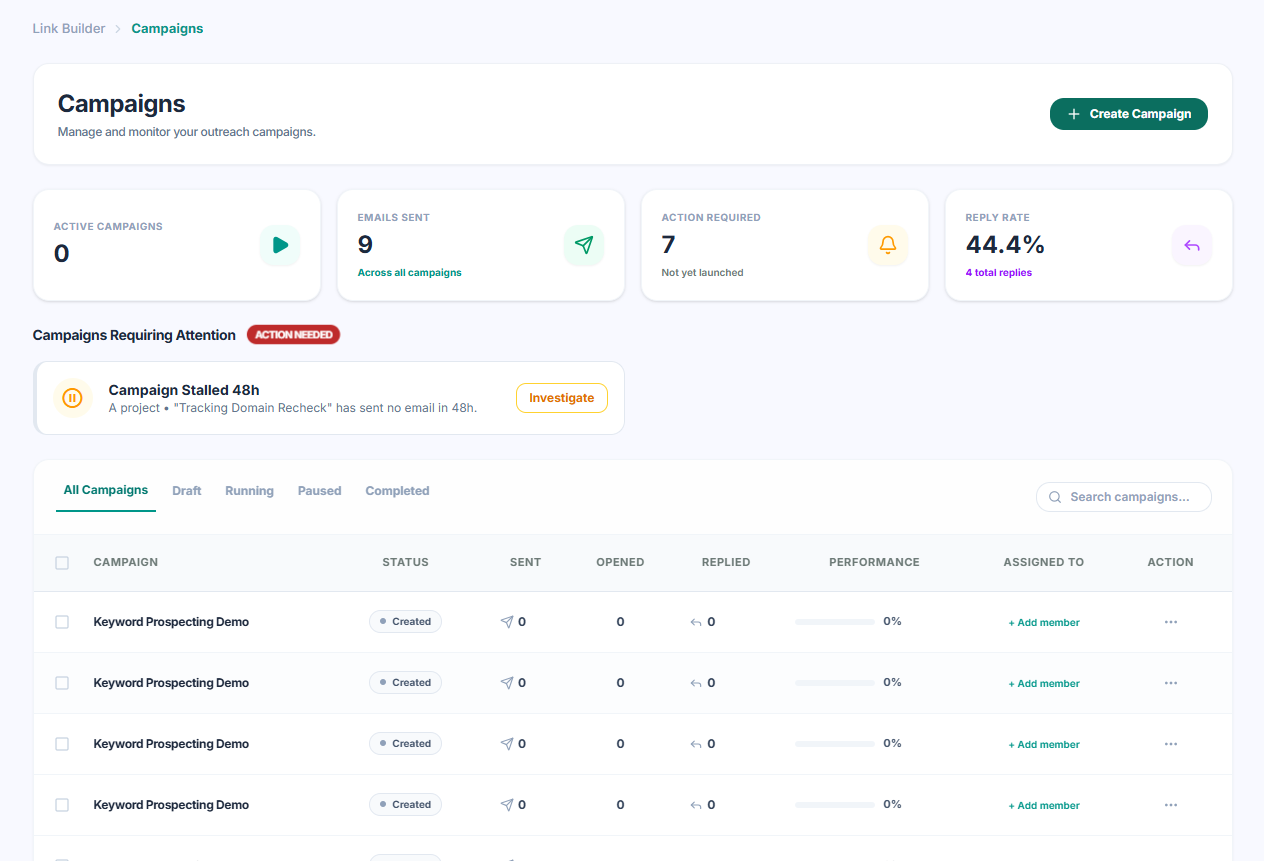Viewport: 1264px width, 861px height.
Task: Select the Completed tab
Action: point(397,491)
